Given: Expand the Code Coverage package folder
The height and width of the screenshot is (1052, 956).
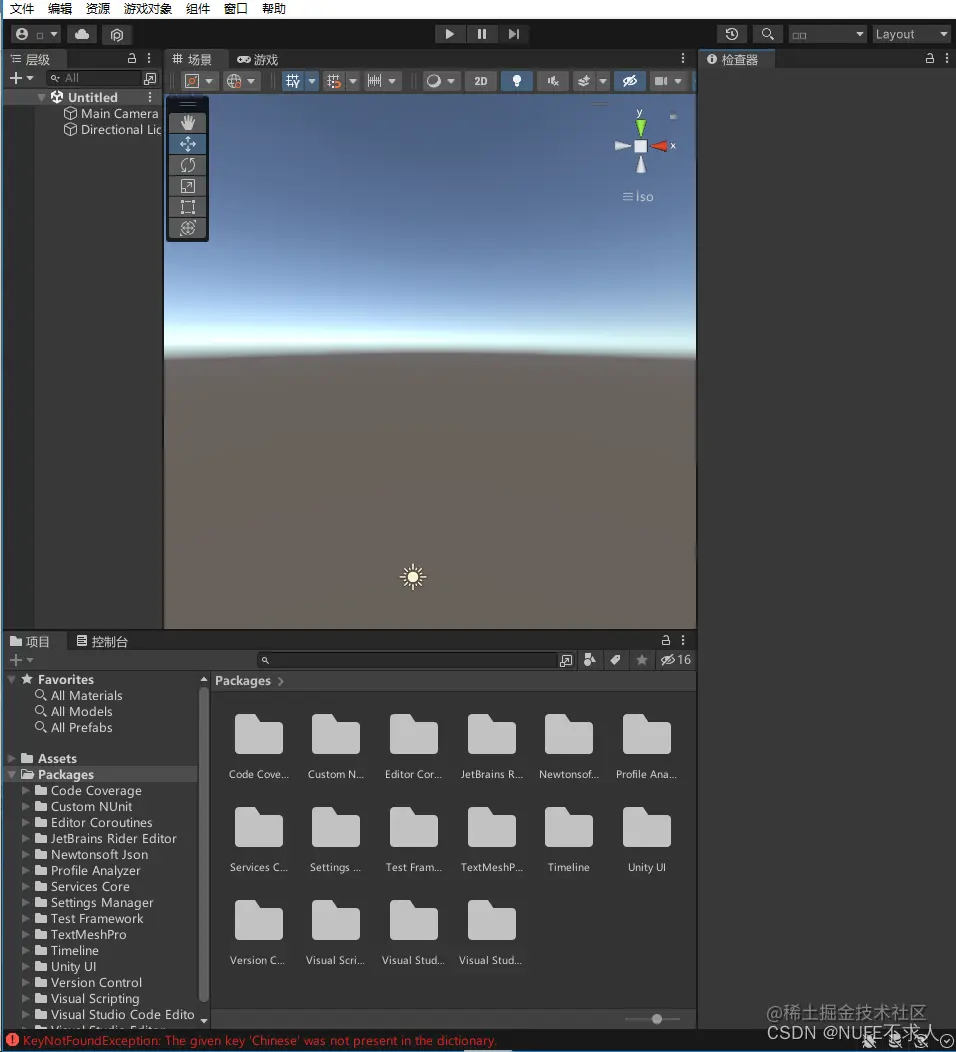Looking at the screenshot, I should point(25,790).
